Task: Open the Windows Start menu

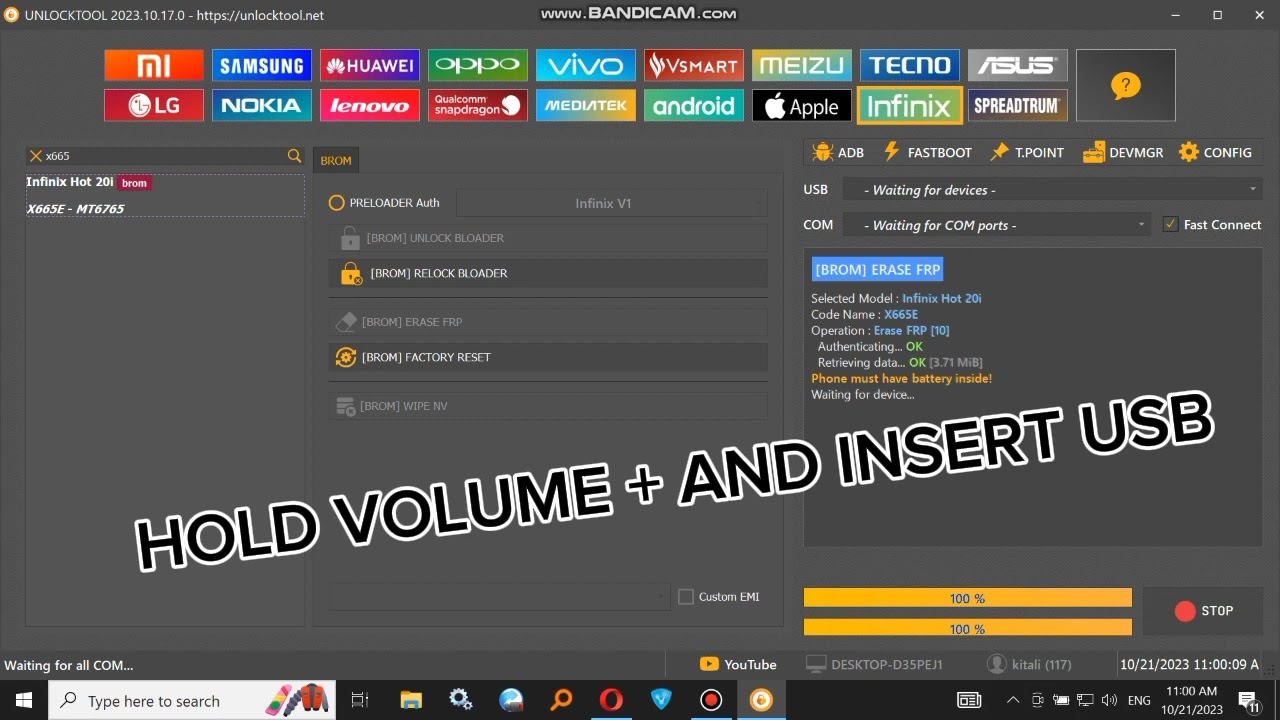Action: 24,700
